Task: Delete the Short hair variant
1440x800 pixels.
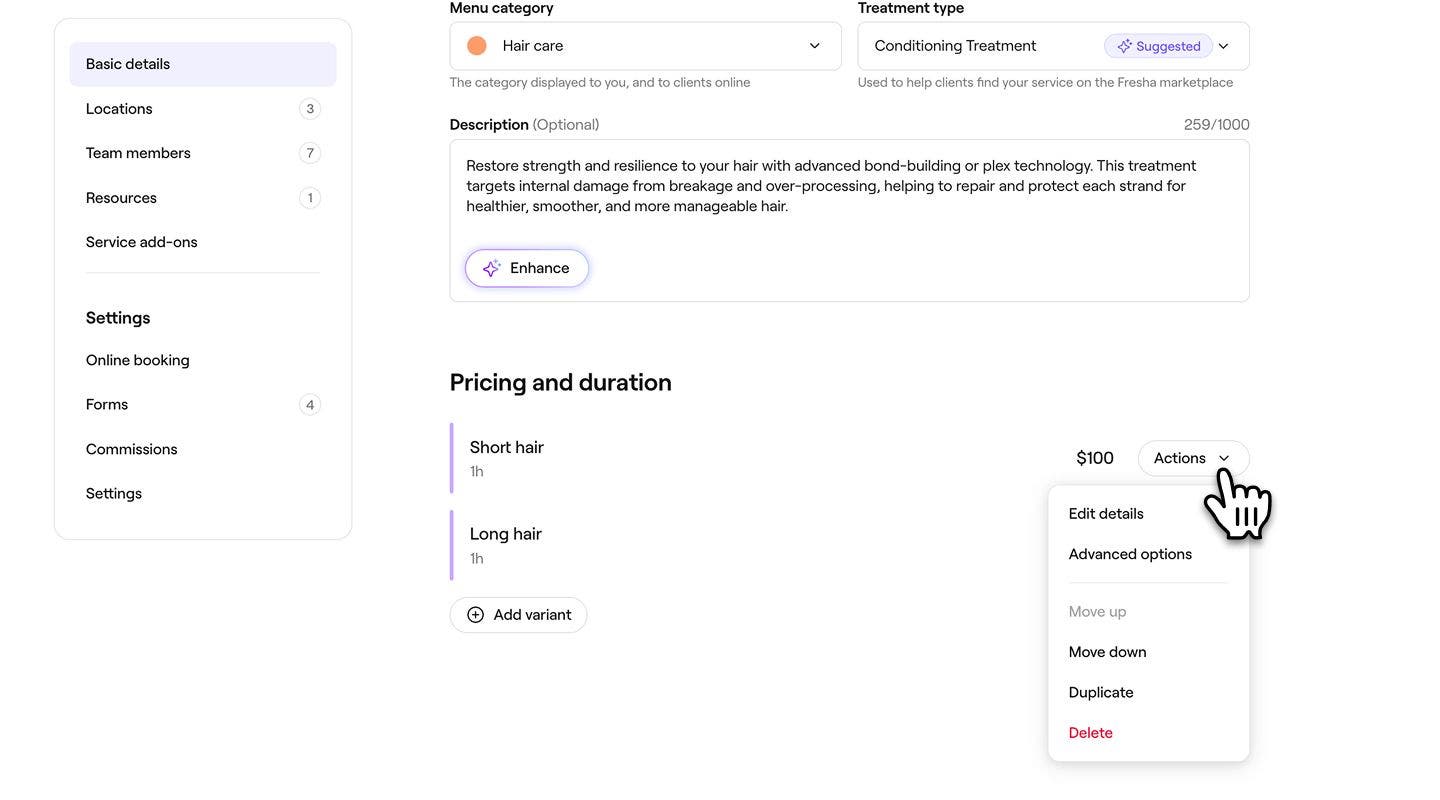Action: pyautogui.click(x=1090, y=733)
